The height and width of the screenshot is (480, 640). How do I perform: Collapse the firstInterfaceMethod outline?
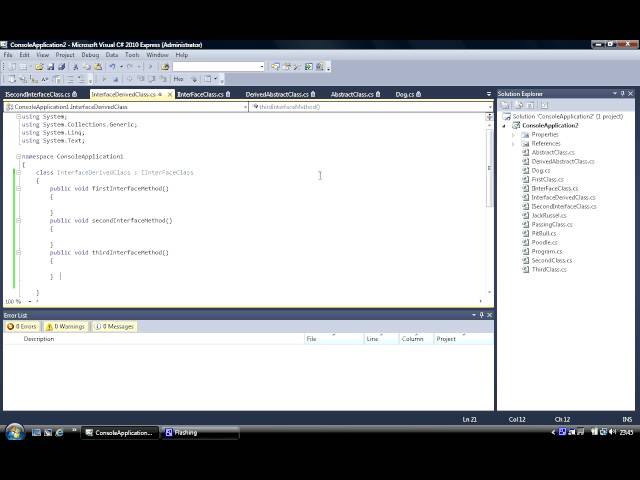pos(18,189)
